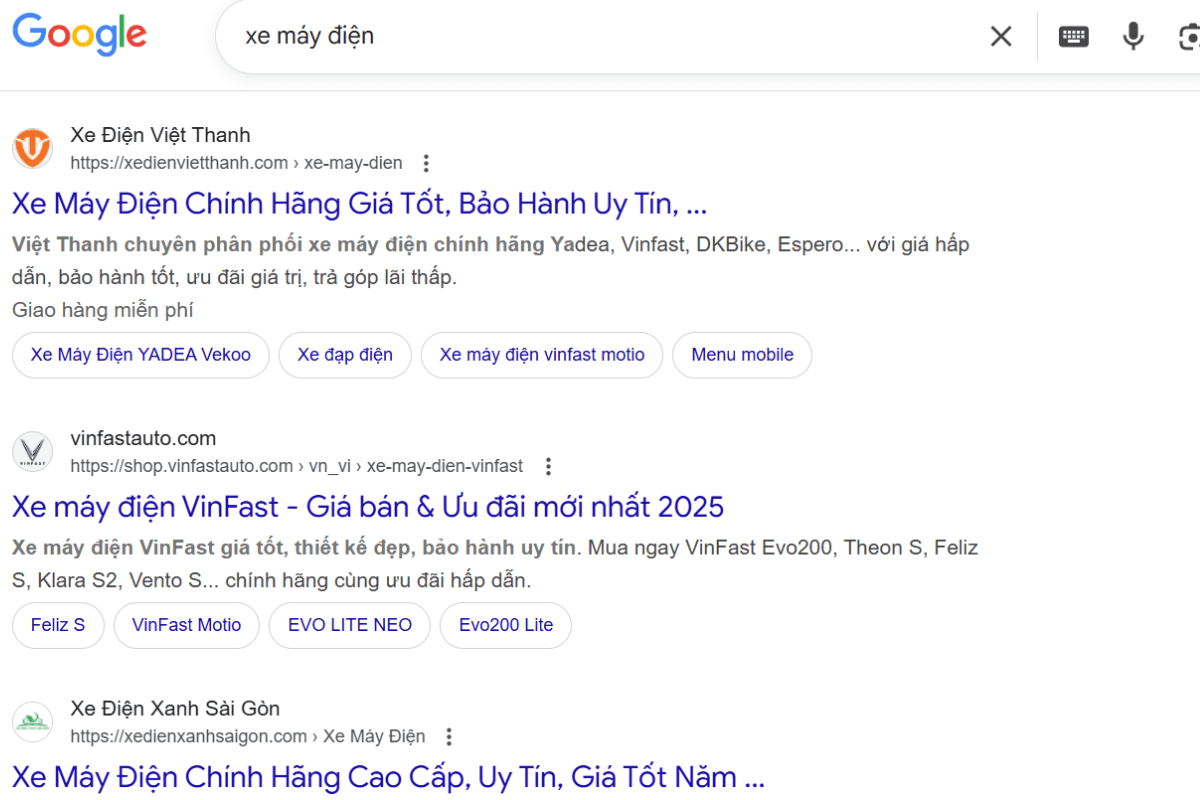The width and height of the screenshot is (1200, 800).
Task: Open 'Xe máy điện VinFast - Giá bán' result
Action: click(367, 507)
